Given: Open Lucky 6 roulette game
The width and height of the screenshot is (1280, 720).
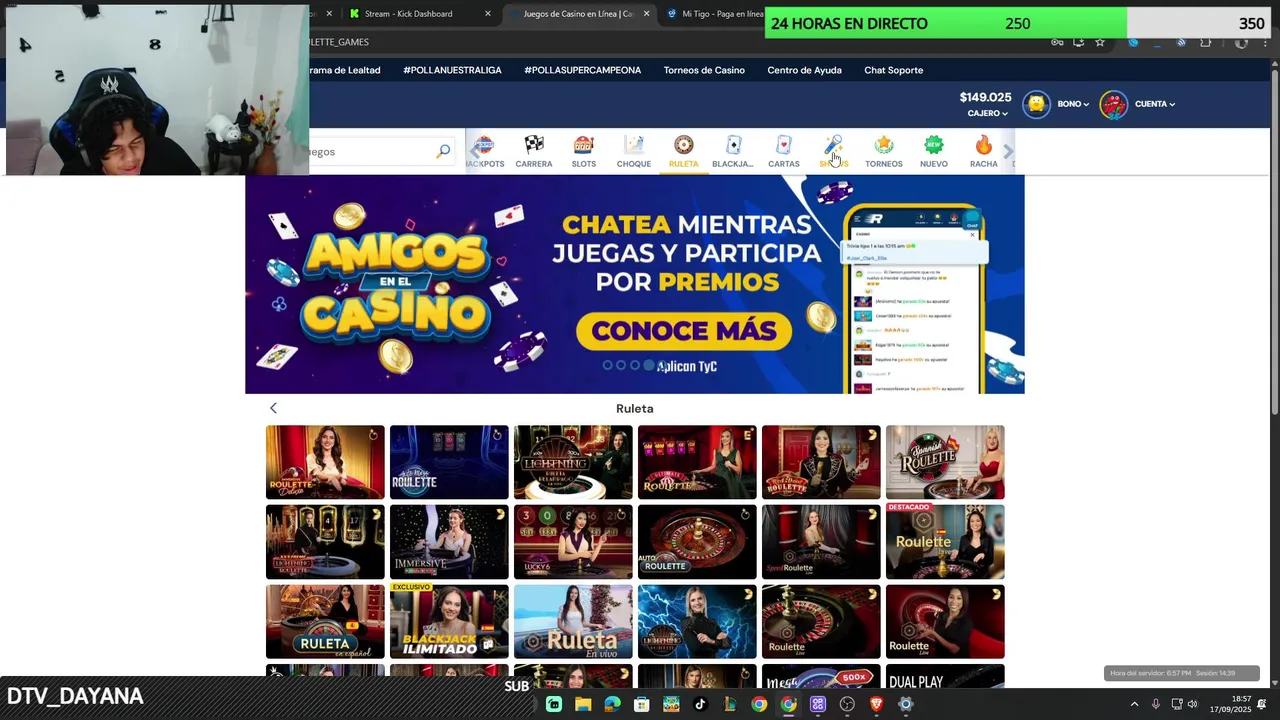Looking at the screenshot, I should 573,541.
